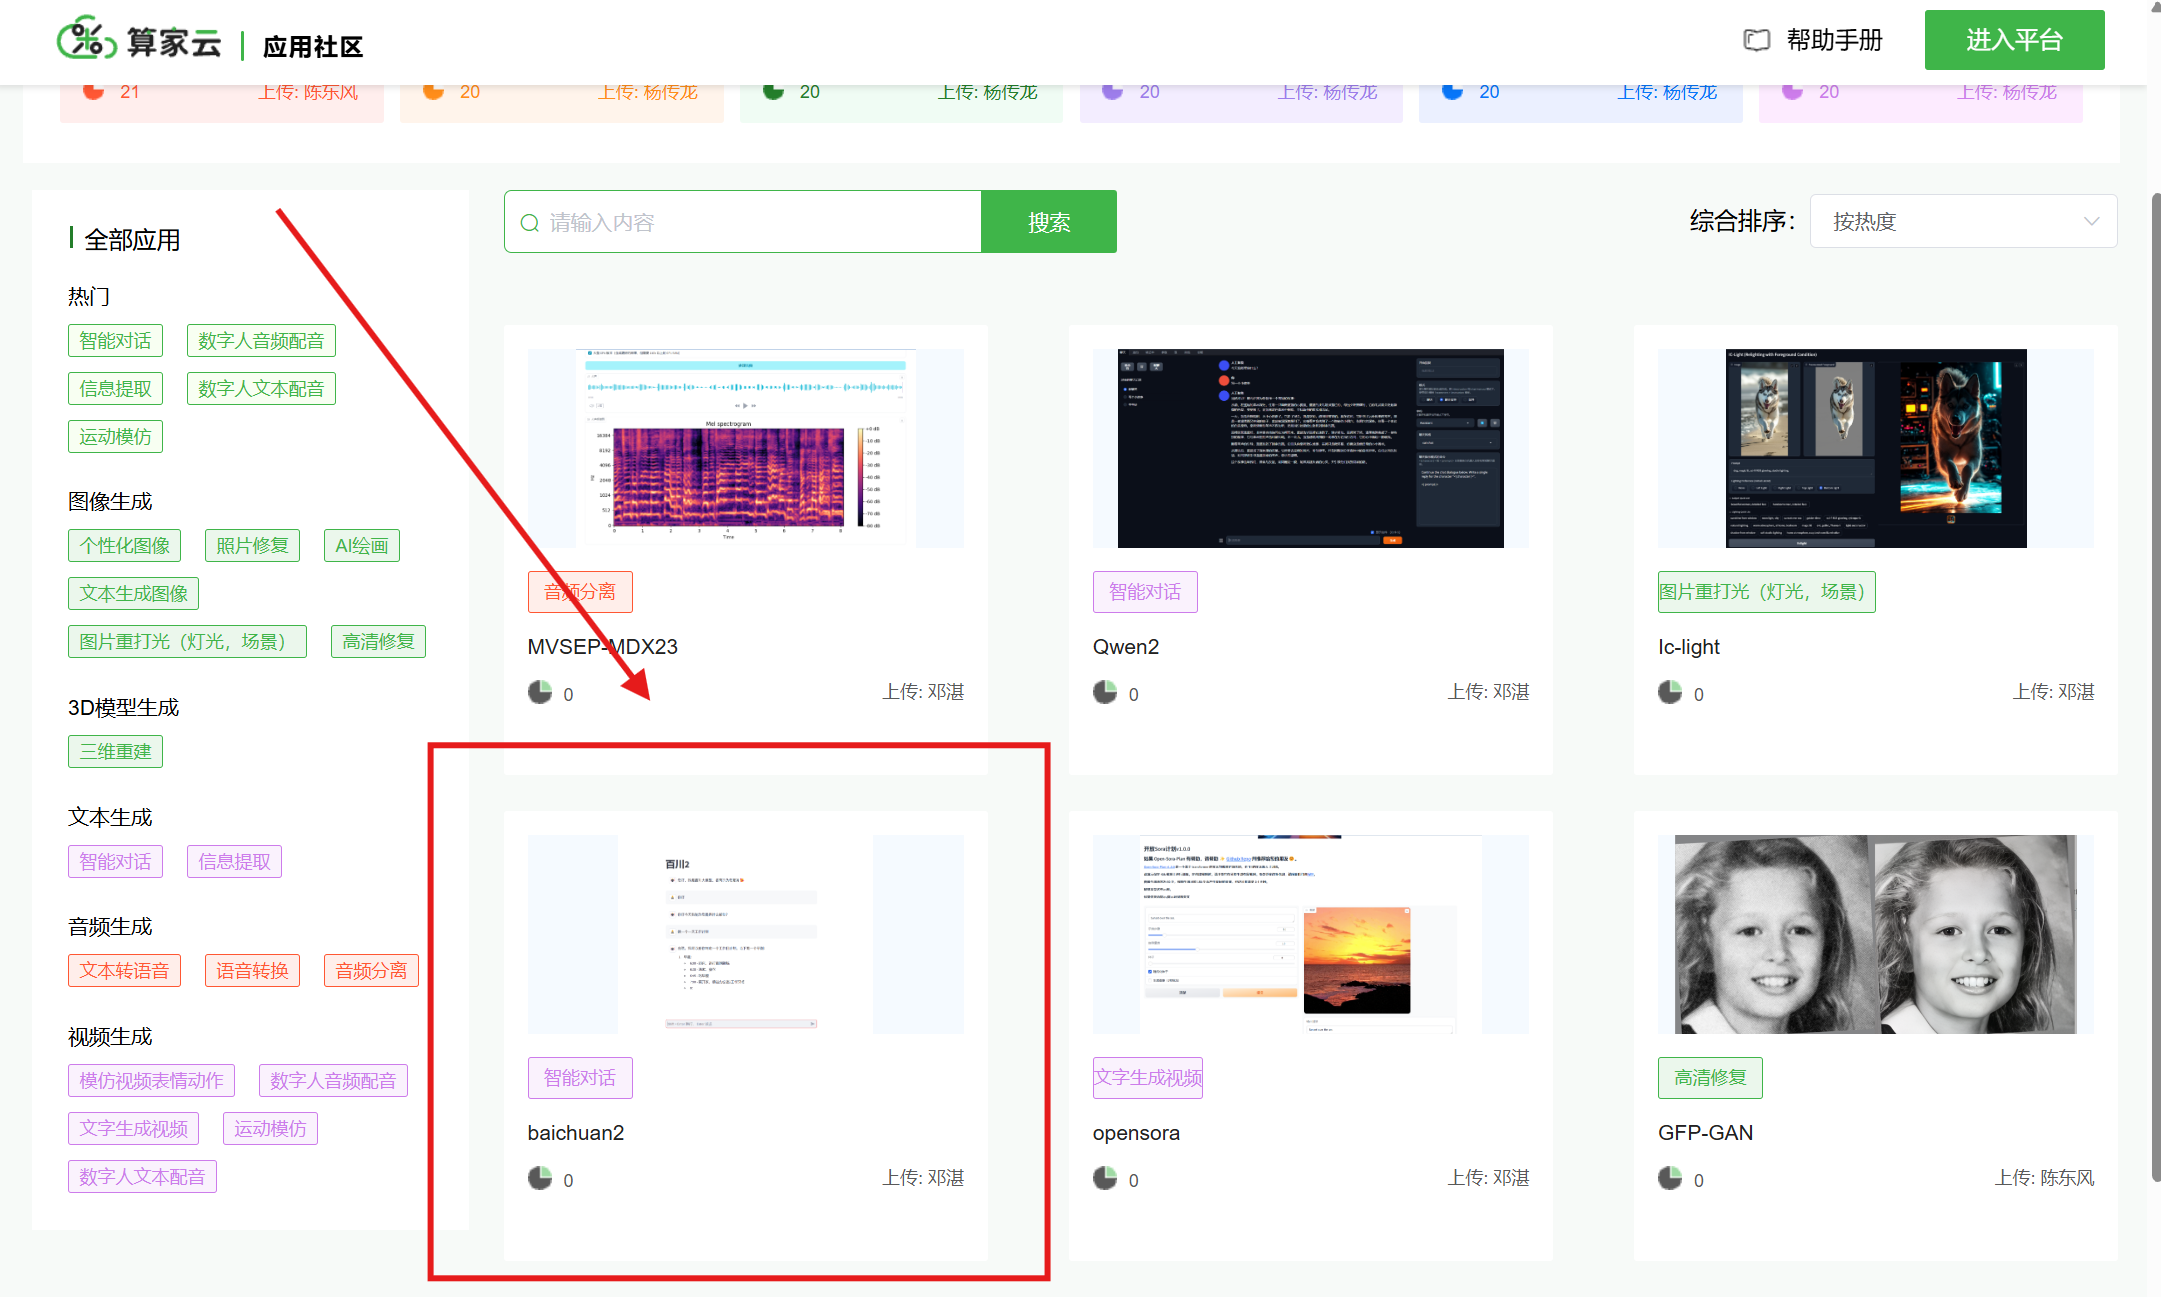Click the 搜索 button
The height and width of the screenshot is (1297, 2161).
[1049, 222]
